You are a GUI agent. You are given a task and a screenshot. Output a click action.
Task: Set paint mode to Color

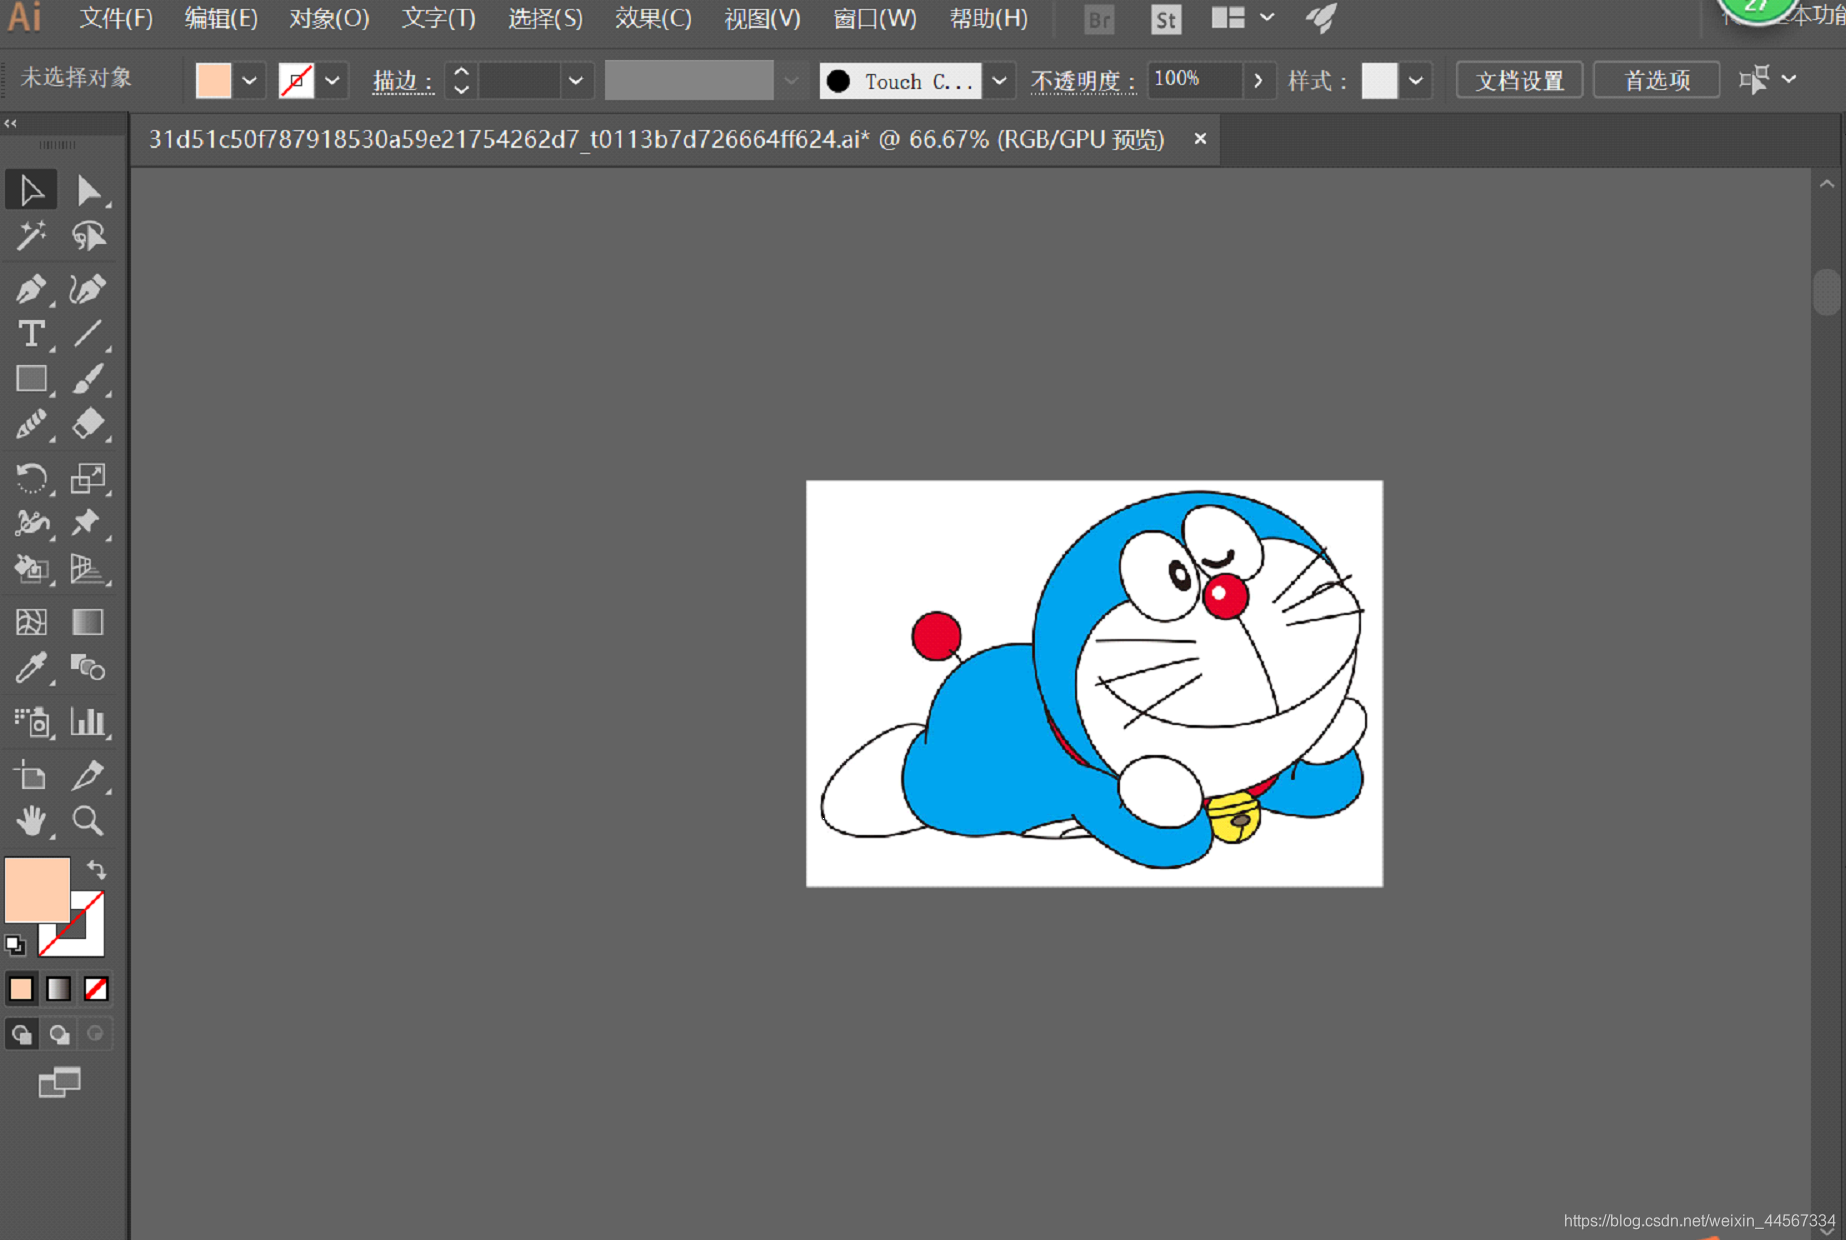(21, 989)
